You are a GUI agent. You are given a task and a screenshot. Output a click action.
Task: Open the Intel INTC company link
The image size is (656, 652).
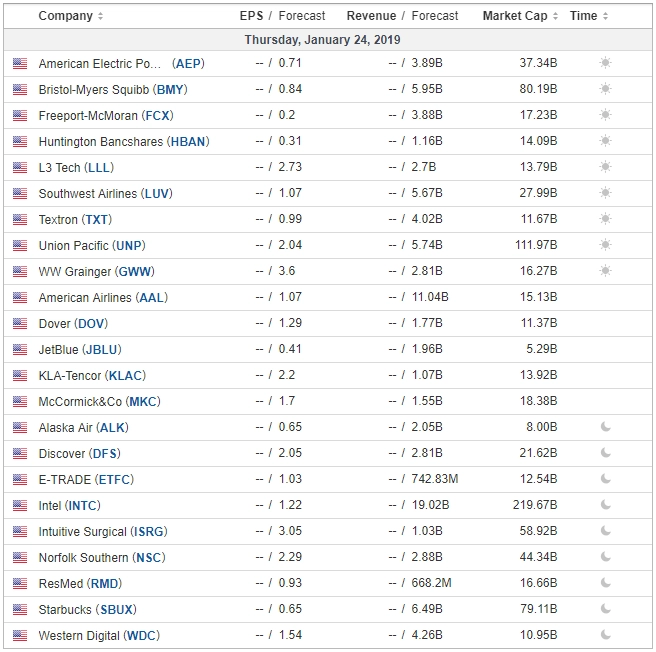(x=83, y=506)
